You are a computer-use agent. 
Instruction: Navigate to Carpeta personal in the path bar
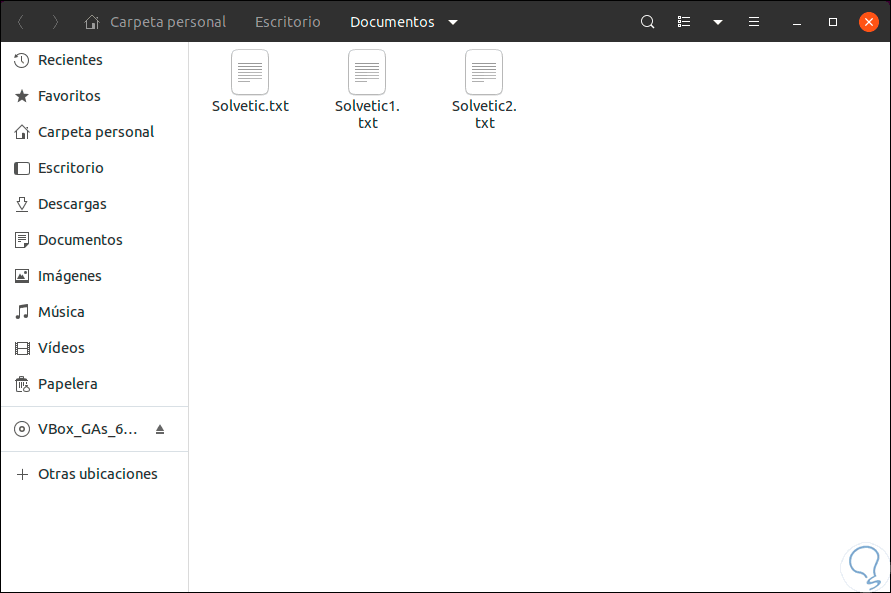point(168,22)
